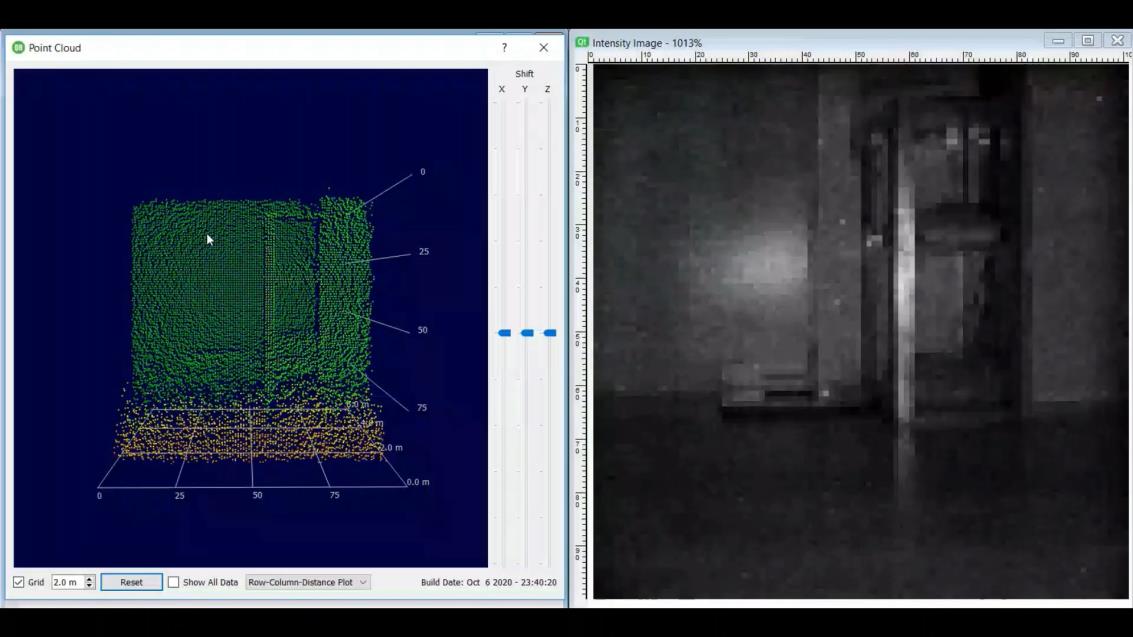Viewport: 1133px width, 637px height.
Task: Click the 2.0 m grid size field
Action: tap(66, 582)
